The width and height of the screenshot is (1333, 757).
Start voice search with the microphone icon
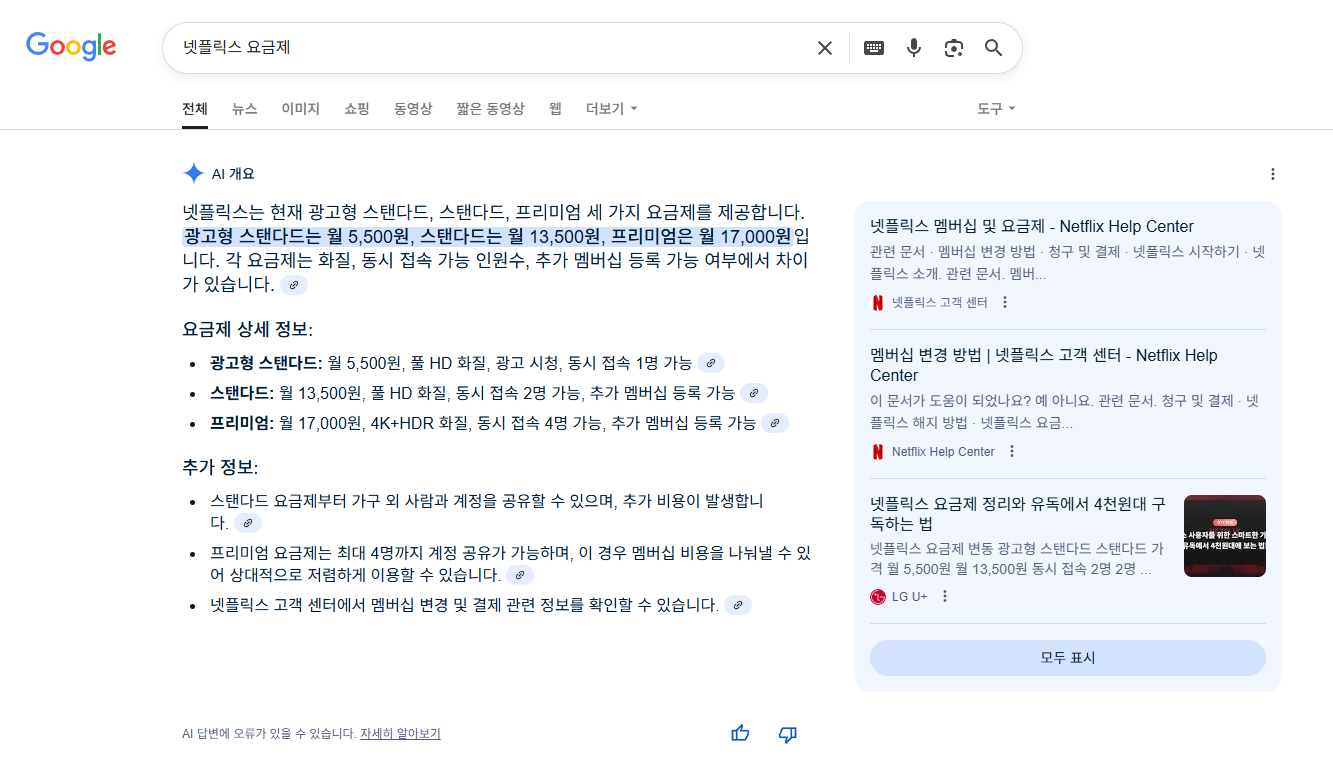click(914, 48)
